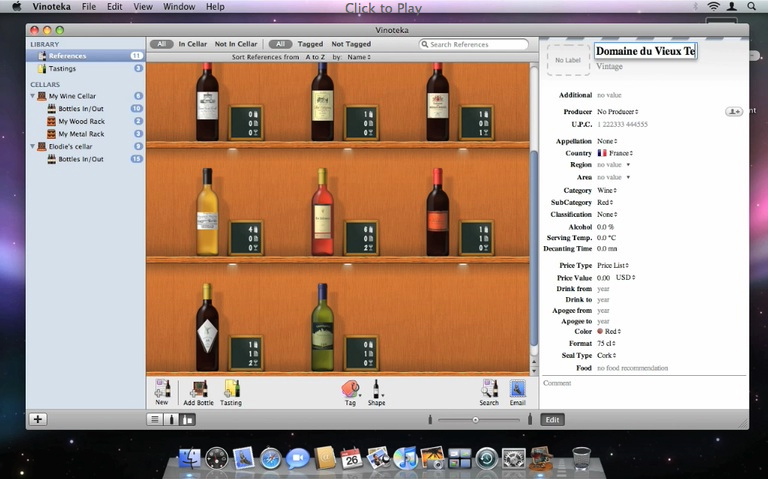Click the Wi-Fi icon in the menu bar
The height and width of the screenshot is (479, 769).
tap(714, 6)
